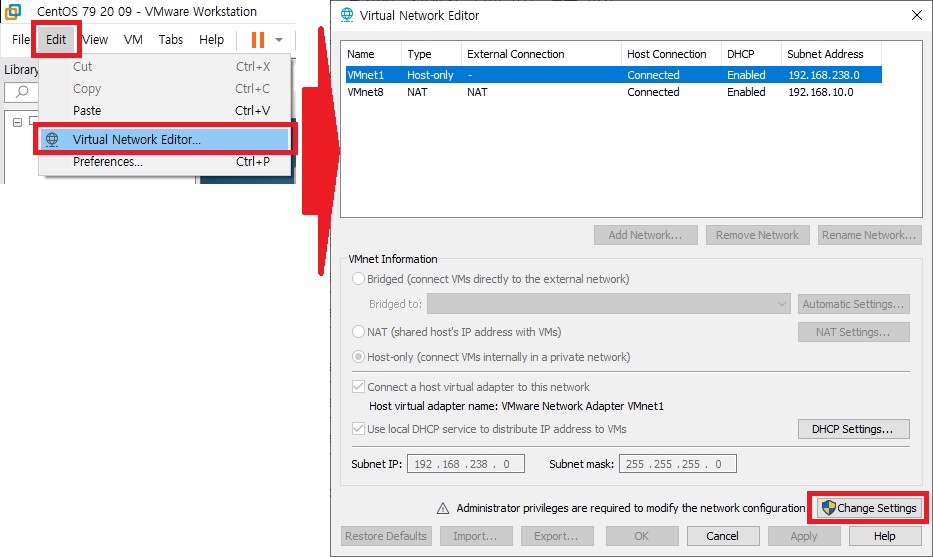Click the Import button
The image size is (933, 557).
click(x=476, y=536)
